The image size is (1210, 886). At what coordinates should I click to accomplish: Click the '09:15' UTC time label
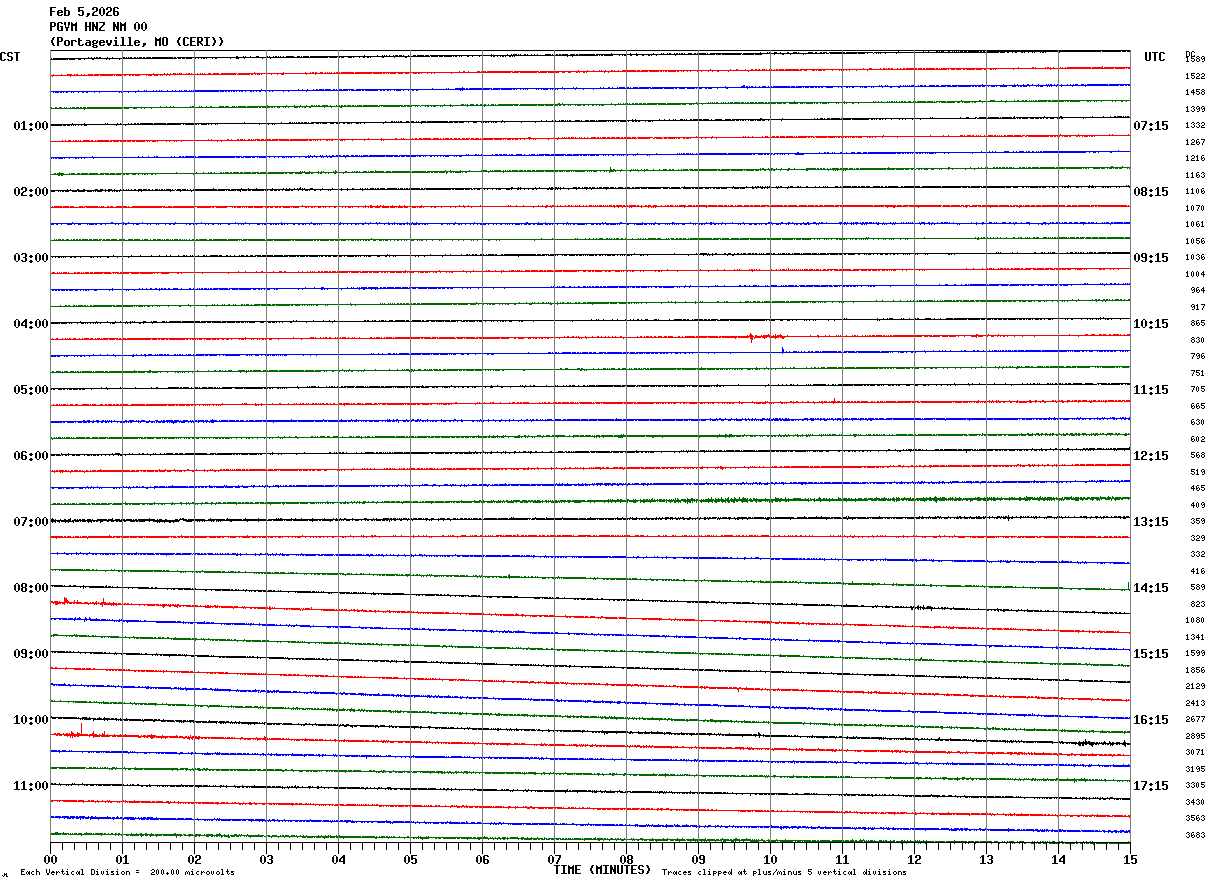pyautogui.click(x=1151, y=258)
